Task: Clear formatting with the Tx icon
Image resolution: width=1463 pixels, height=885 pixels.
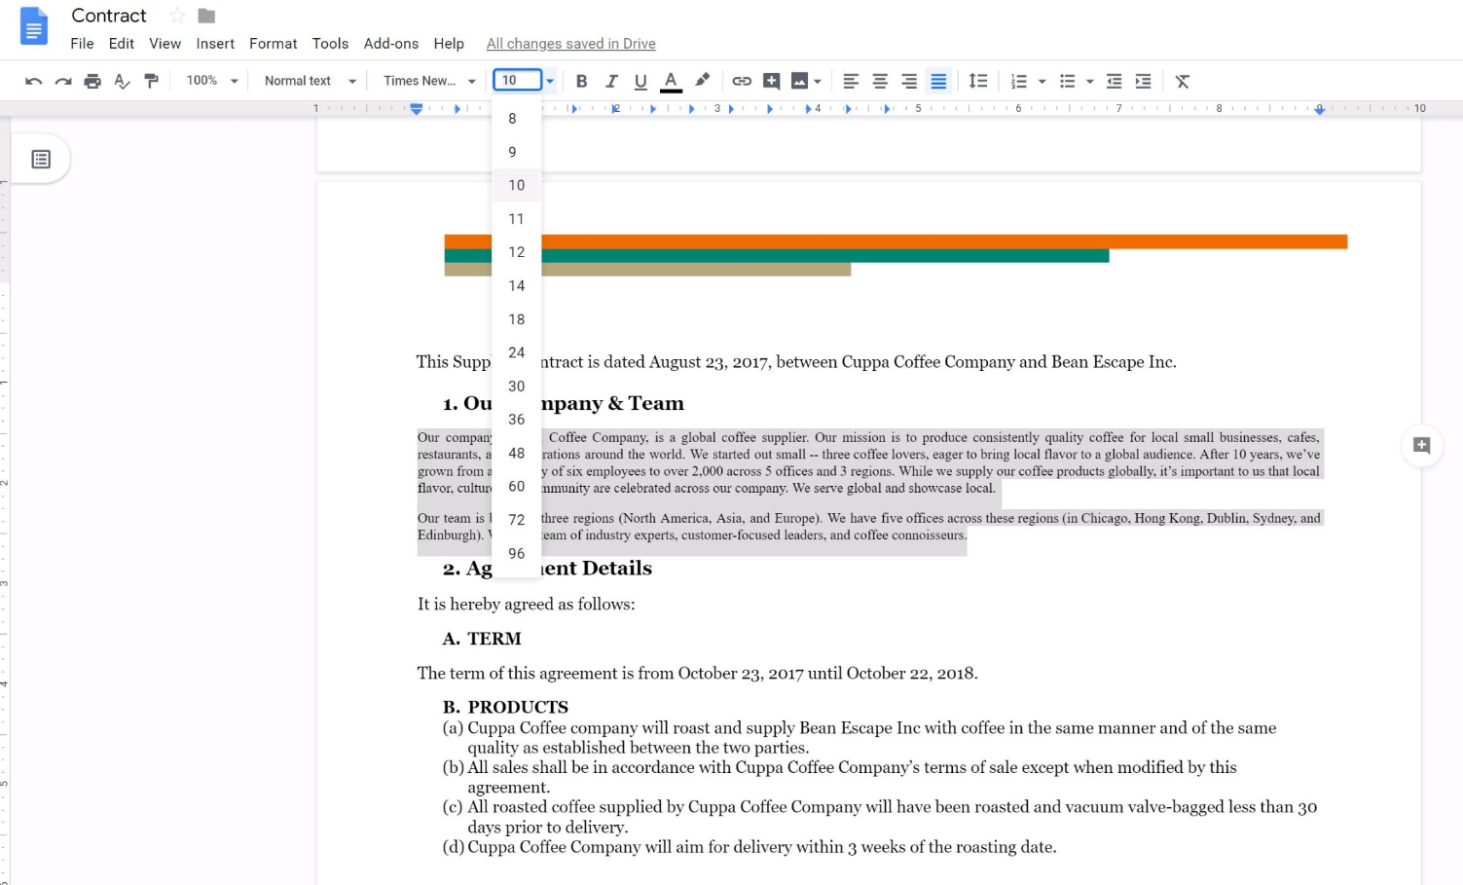Action: point(1182,81)
